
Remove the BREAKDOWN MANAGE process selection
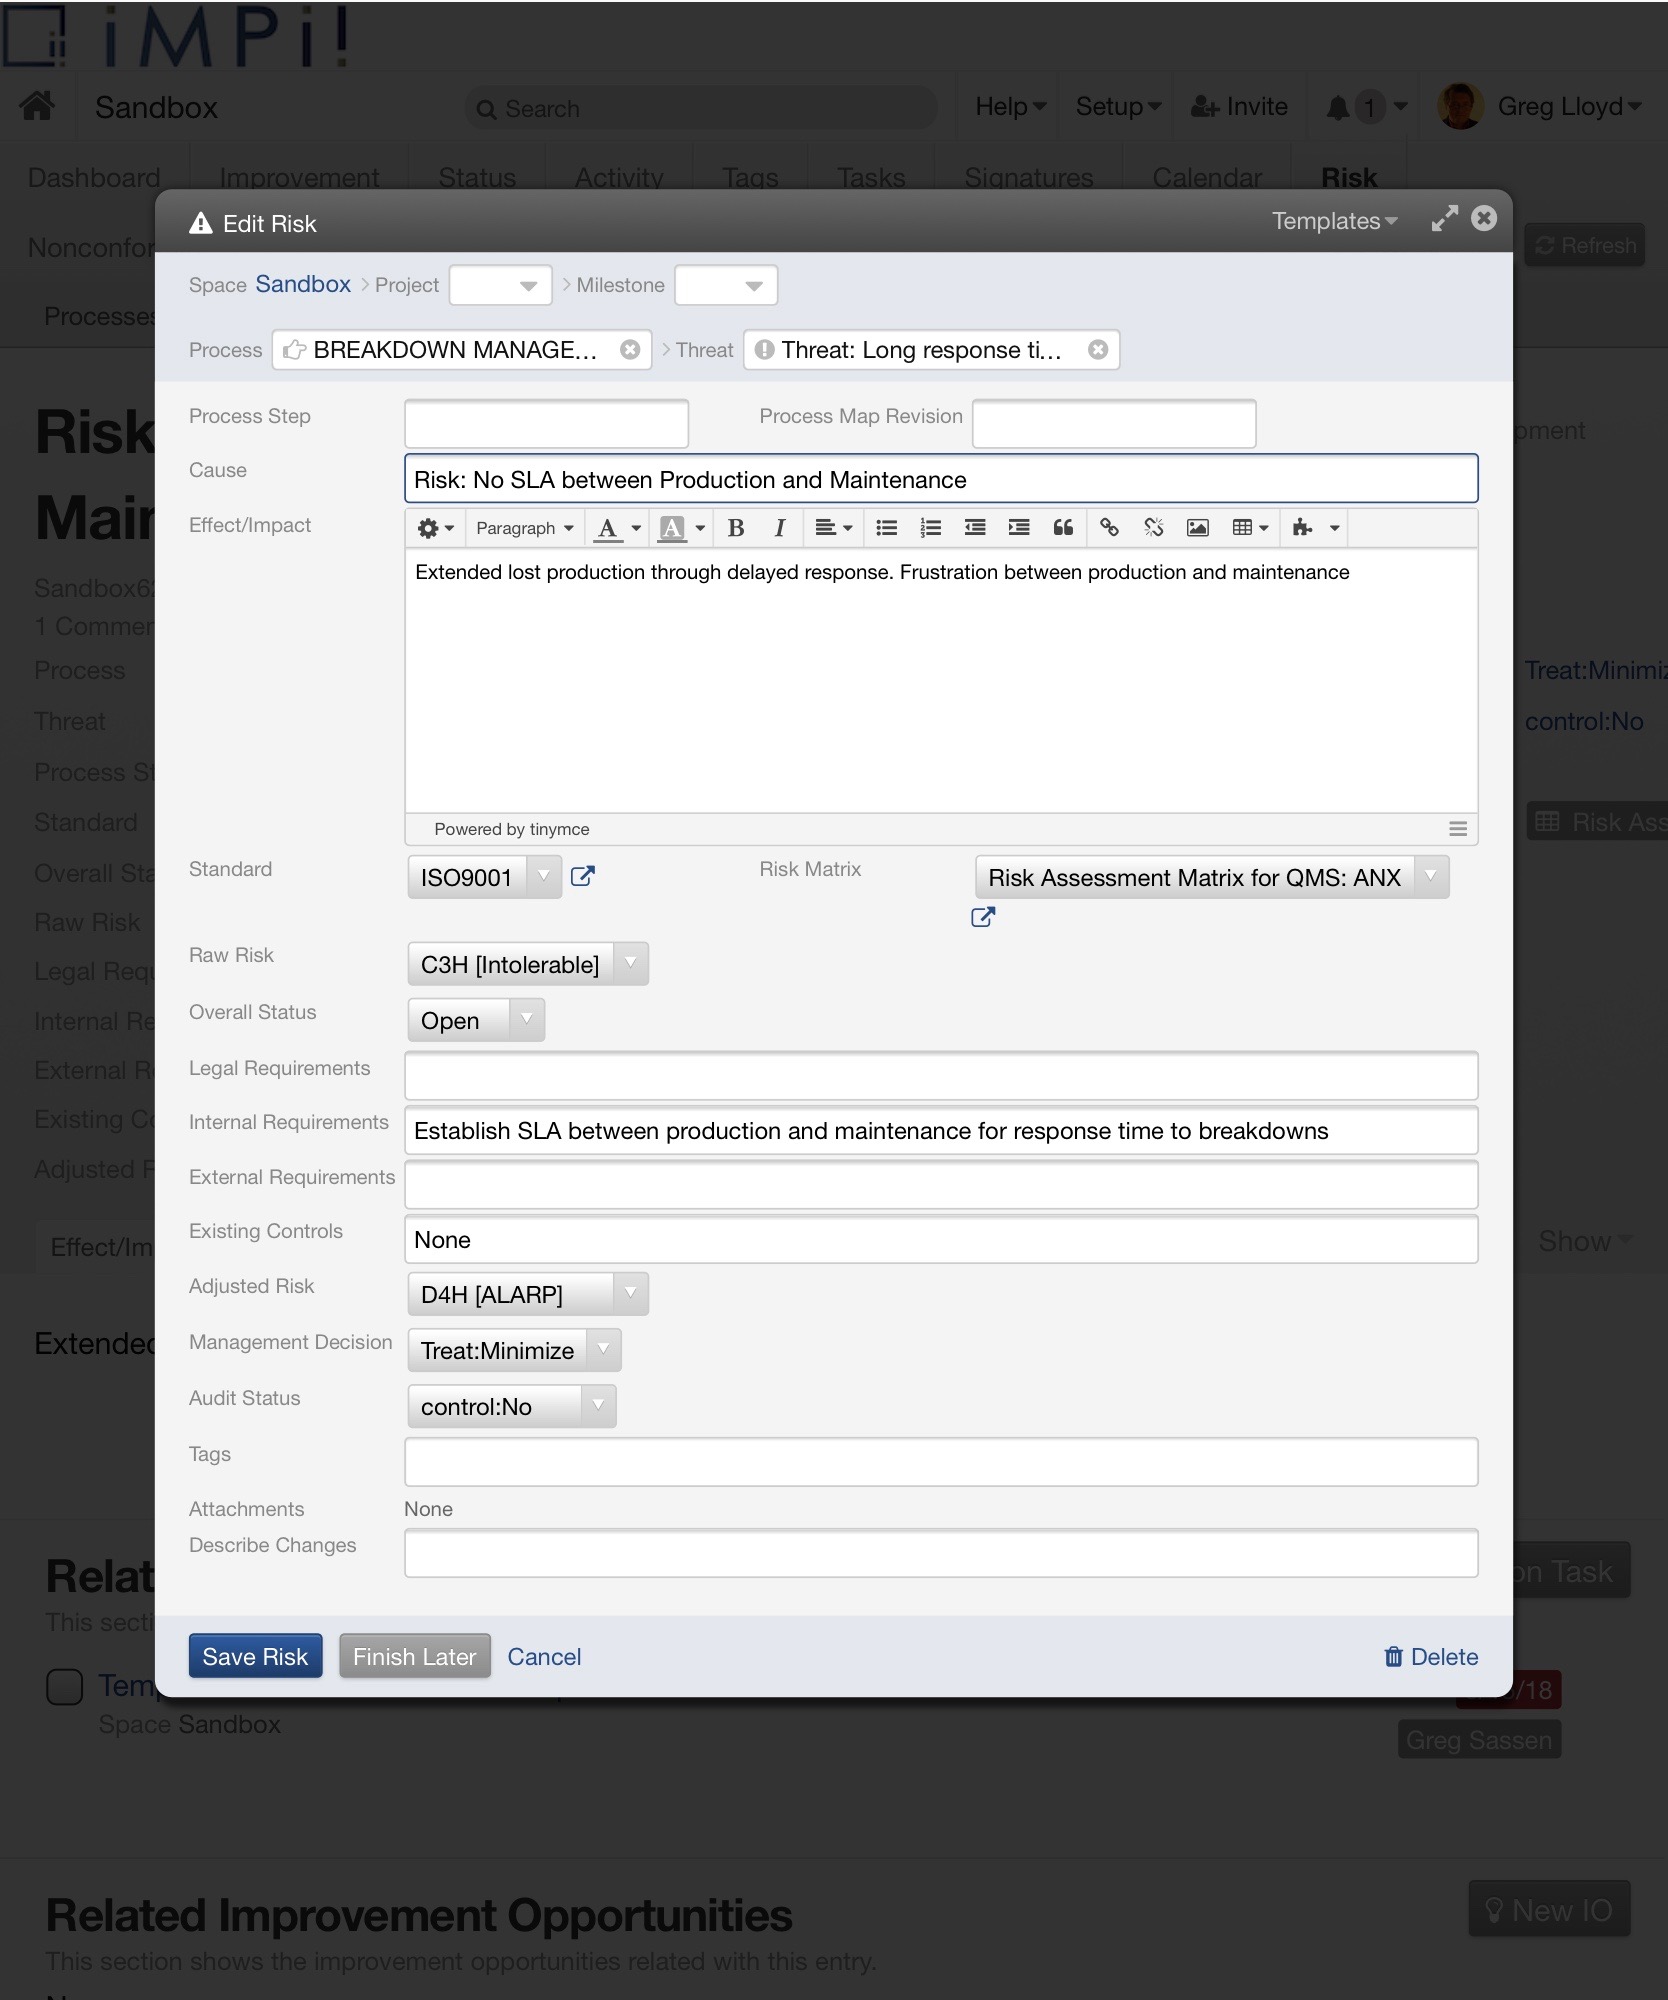click(630, 350)
